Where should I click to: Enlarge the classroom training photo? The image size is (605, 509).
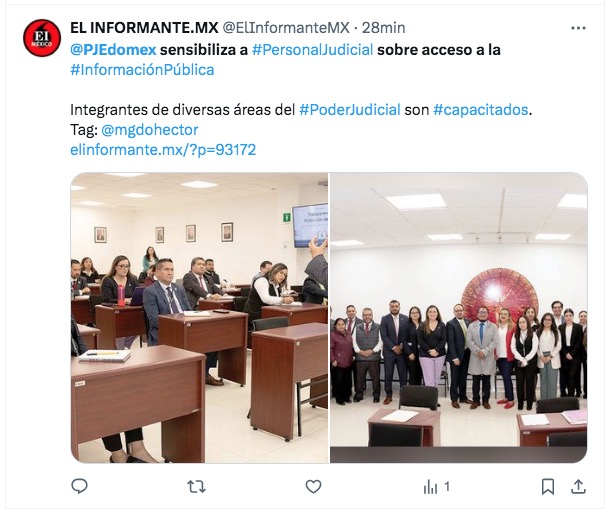tap(199, 317)
